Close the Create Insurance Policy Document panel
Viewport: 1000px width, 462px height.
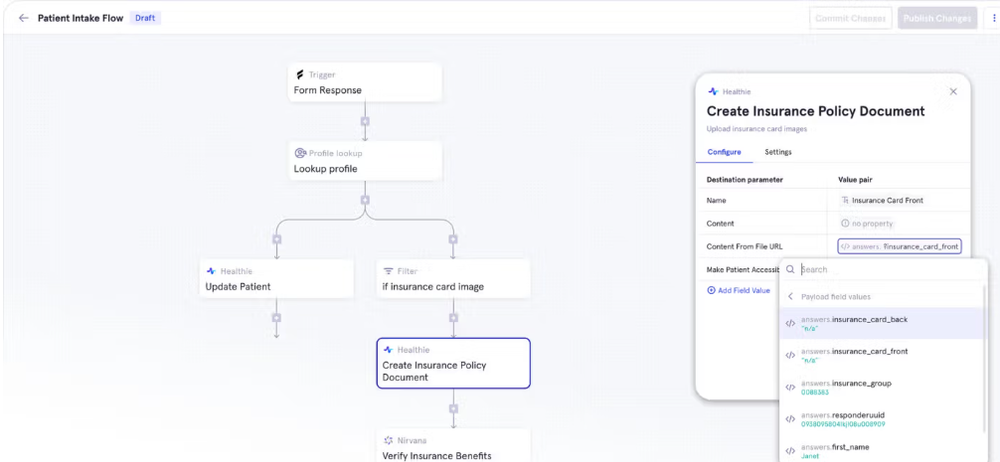coord(953,91)
